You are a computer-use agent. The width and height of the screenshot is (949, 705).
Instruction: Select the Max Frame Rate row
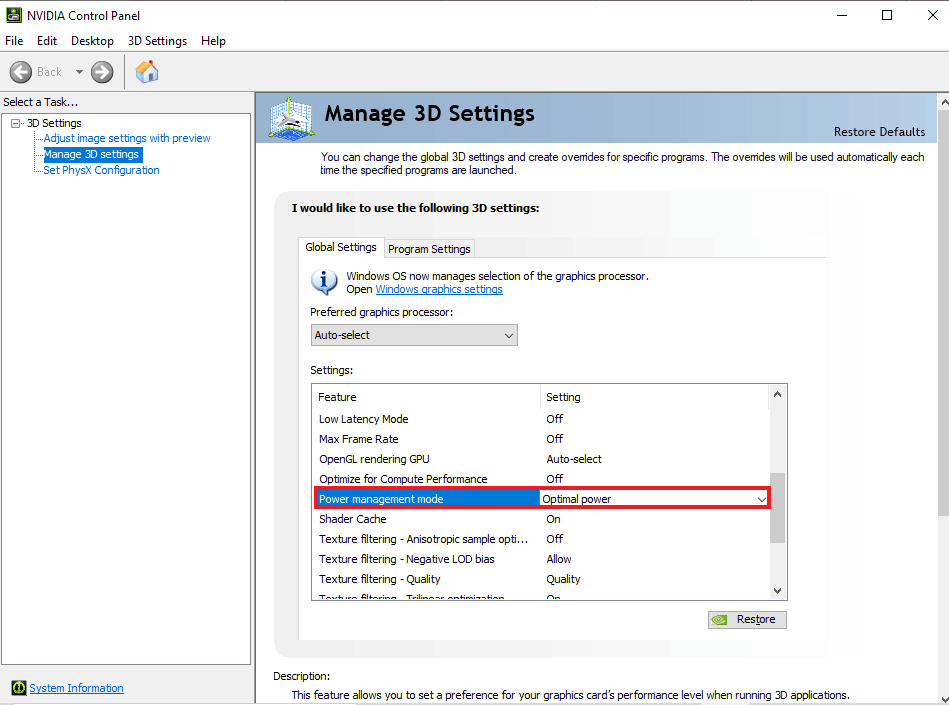(x=542, y=439)
